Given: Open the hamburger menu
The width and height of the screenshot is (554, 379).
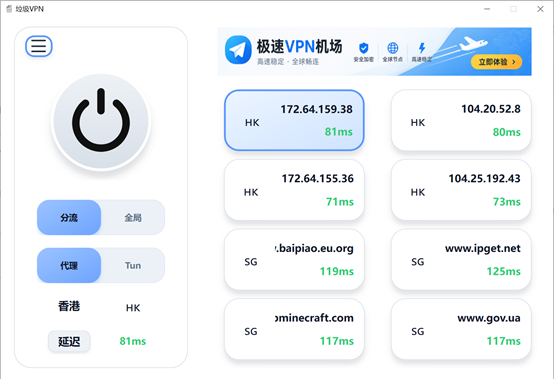Looking at the screenshot, I should tap(39, 46).
